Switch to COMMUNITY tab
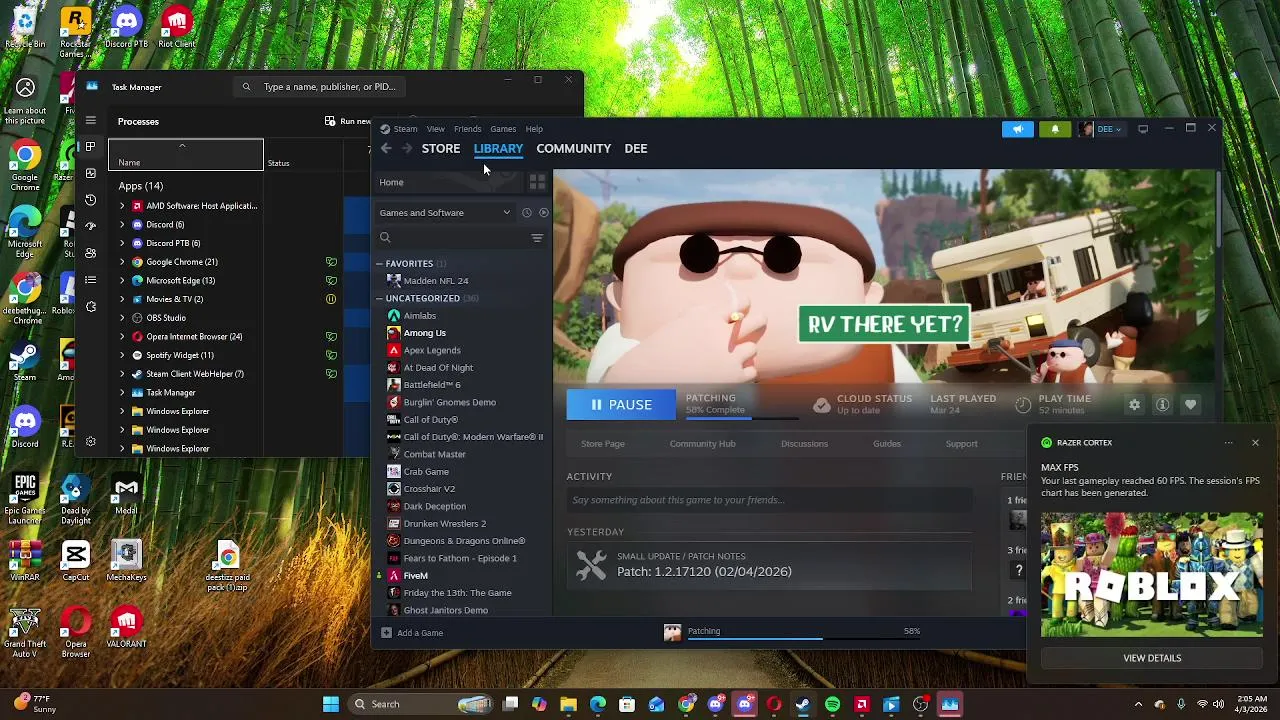Viewport: 1280px width, 720px height. click(573, 148)
